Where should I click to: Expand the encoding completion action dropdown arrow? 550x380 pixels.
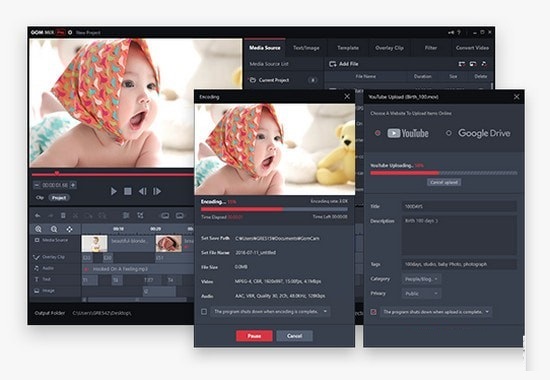(x=325, y=312)
